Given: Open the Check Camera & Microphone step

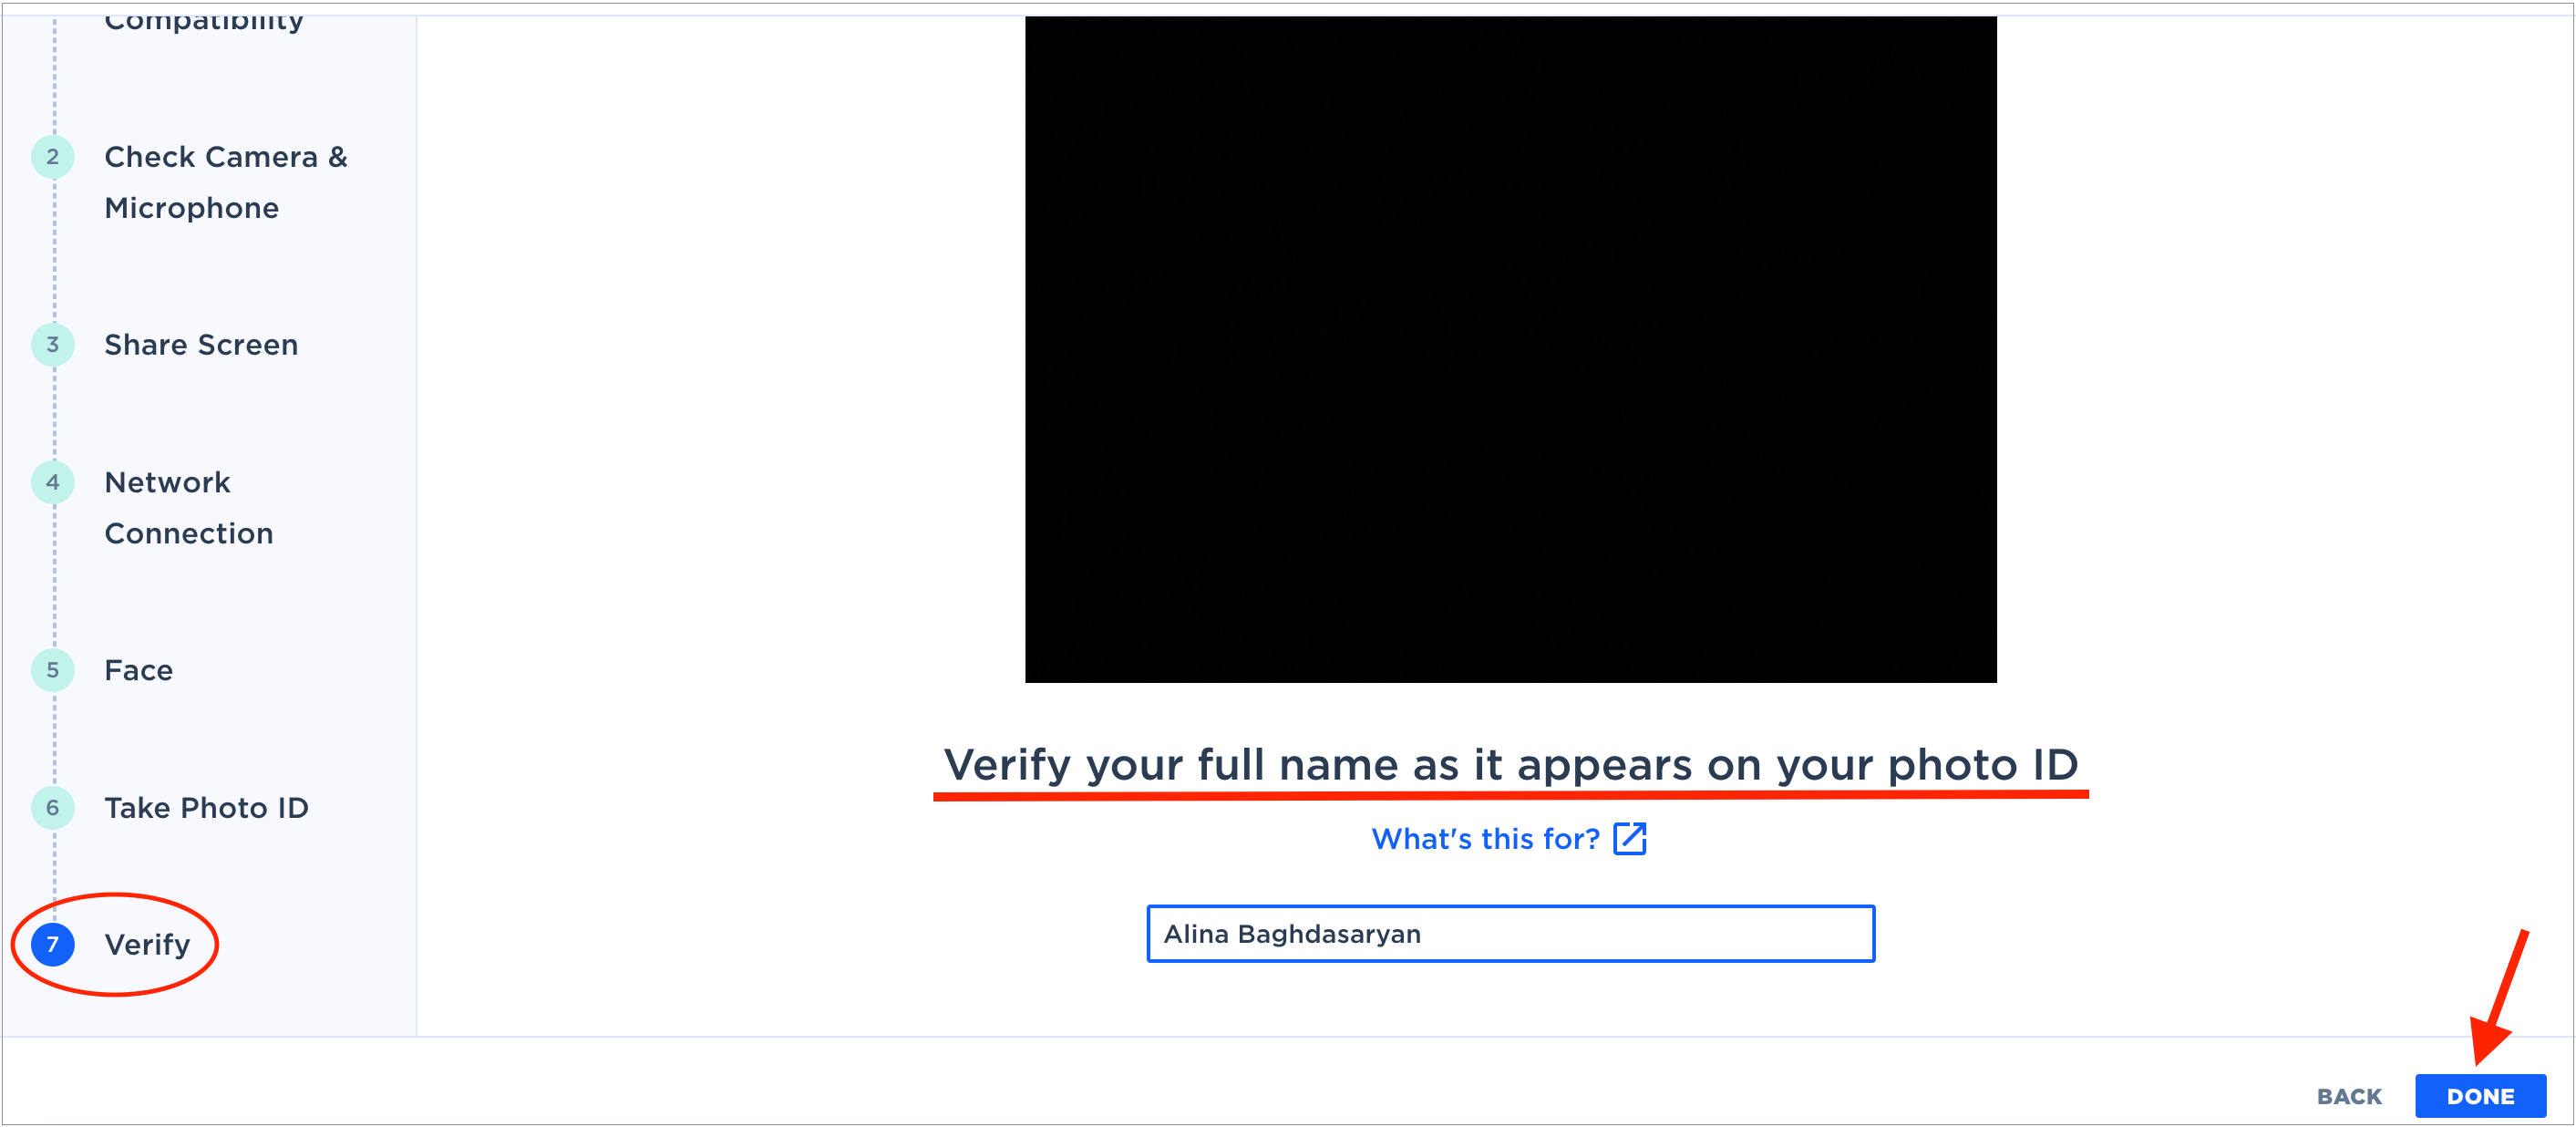Looking at the screenshot, I should [x=226, y=182].
